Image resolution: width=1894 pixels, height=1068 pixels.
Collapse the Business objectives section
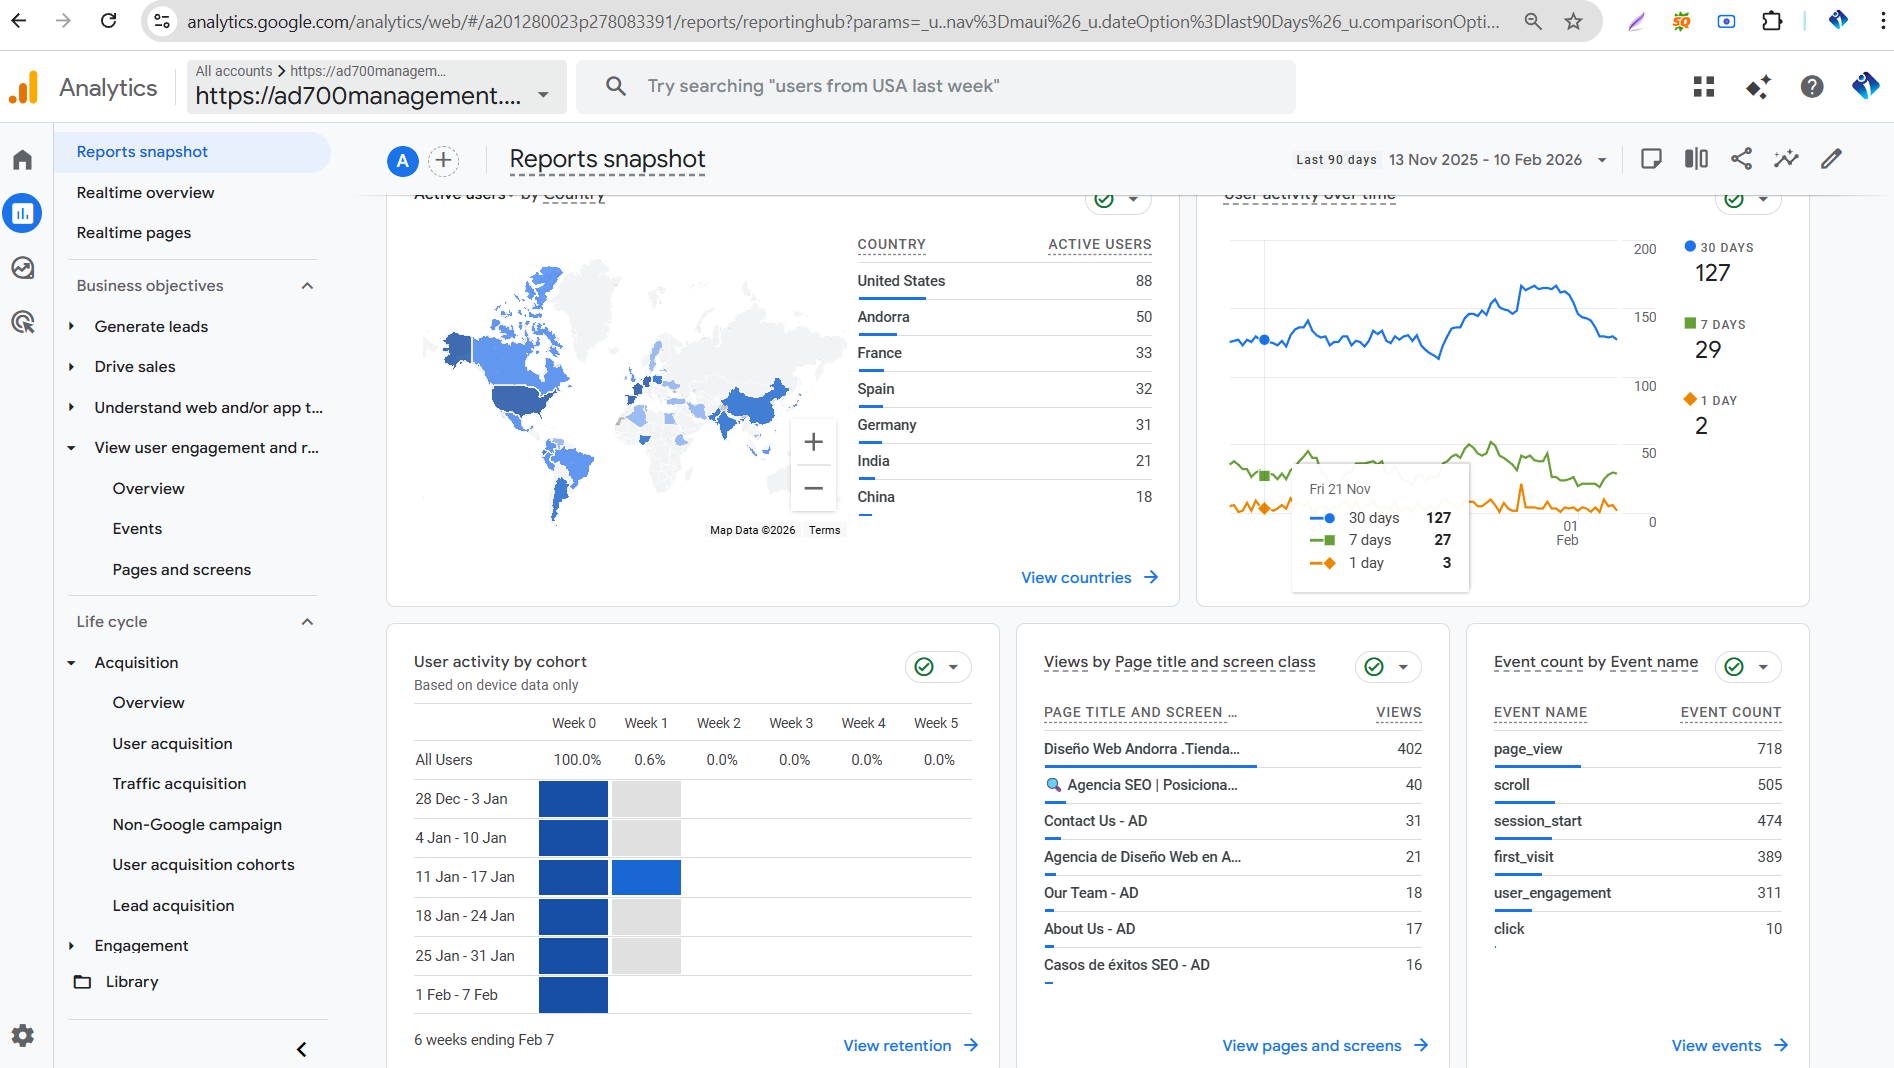[307, 286]
